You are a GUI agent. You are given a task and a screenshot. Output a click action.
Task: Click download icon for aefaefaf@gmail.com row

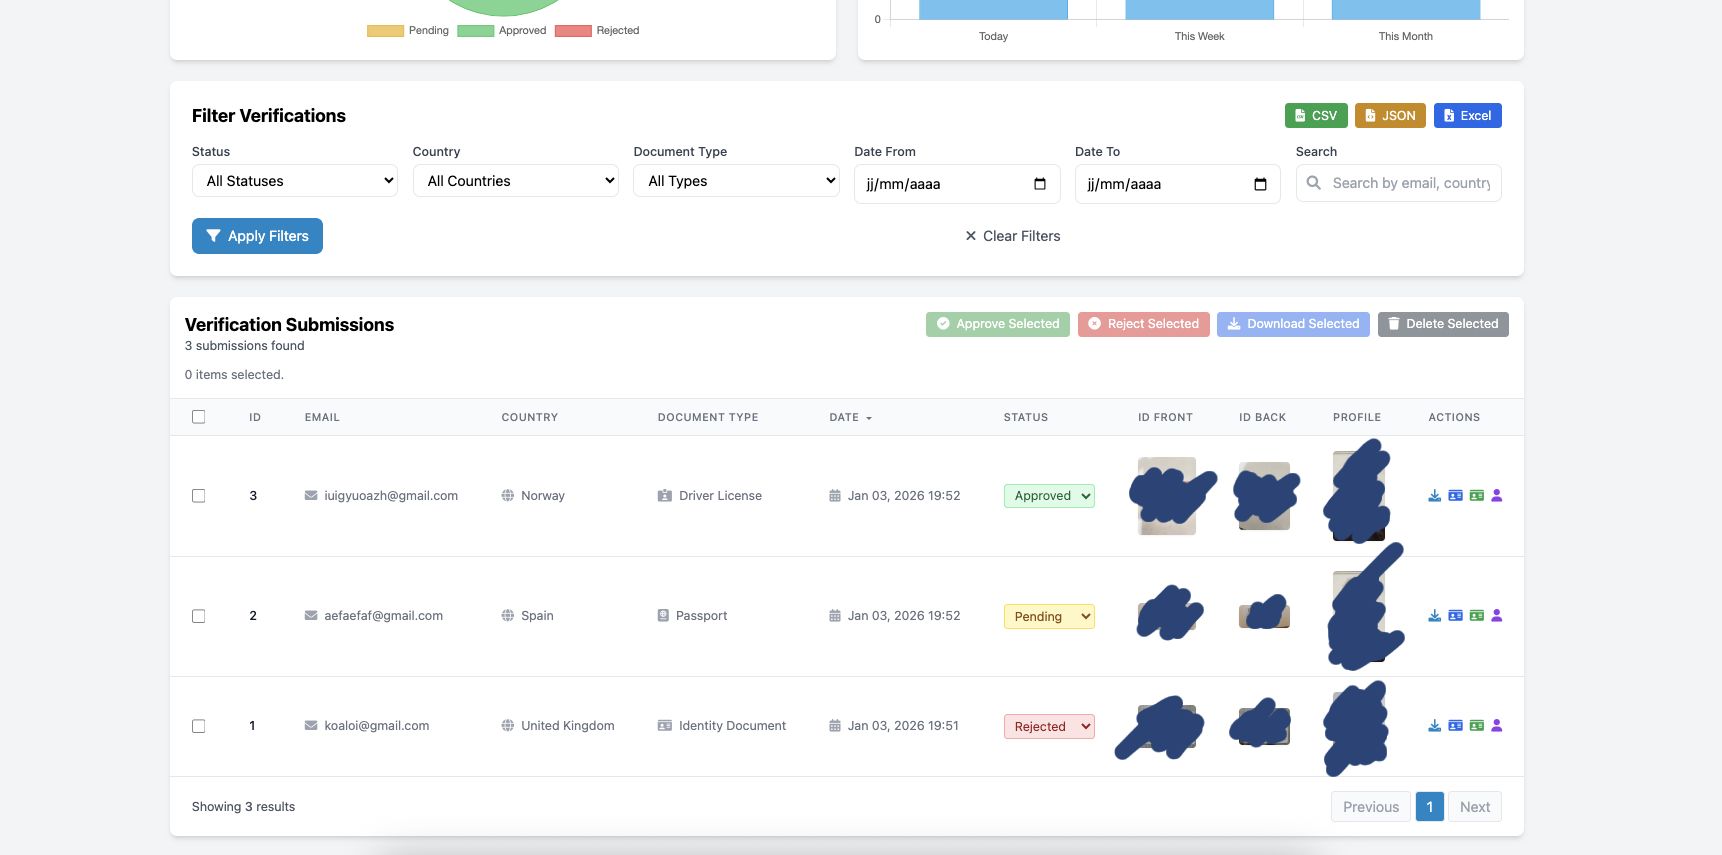[1434, 616]
